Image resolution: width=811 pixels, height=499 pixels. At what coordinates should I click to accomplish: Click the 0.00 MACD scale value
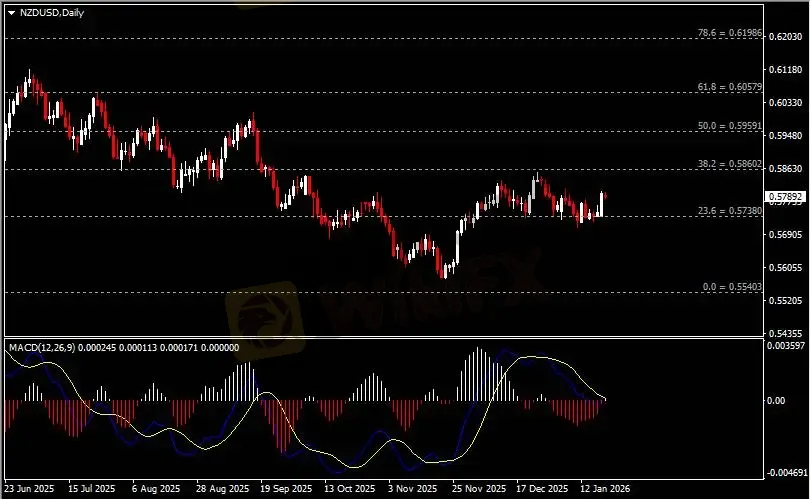click(776, 401)
